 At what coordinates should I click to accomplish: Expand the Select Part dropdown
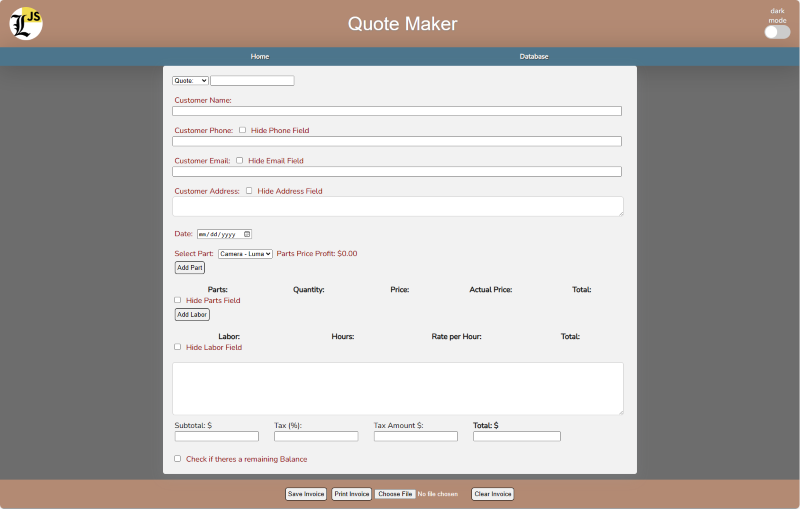point(245,253)
